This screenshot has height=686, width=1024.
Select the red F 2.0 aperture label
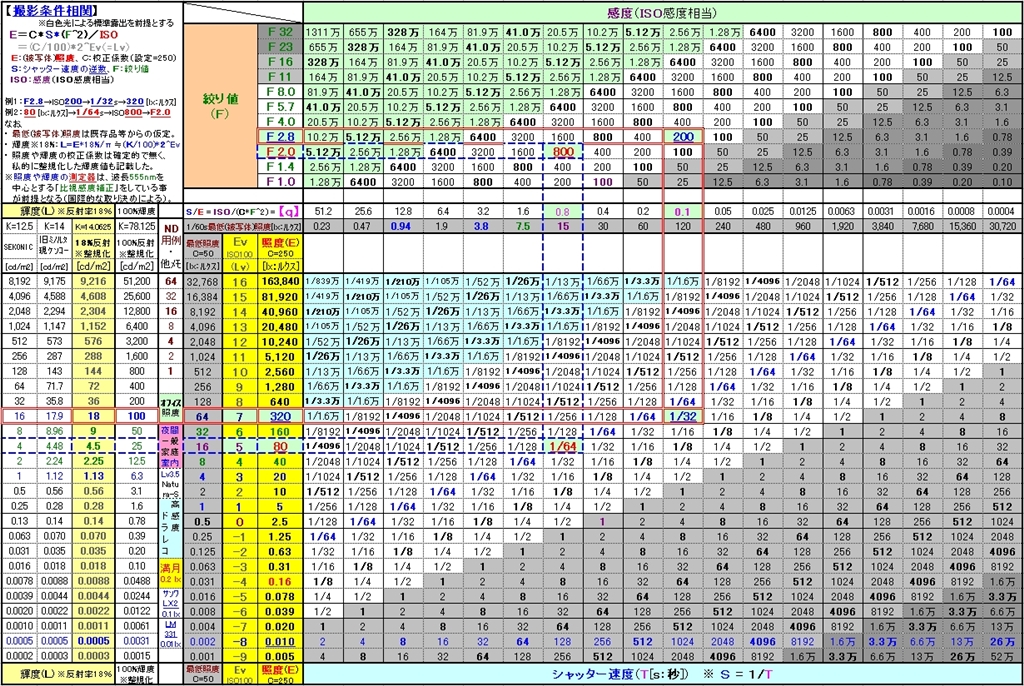pos(280,152)
